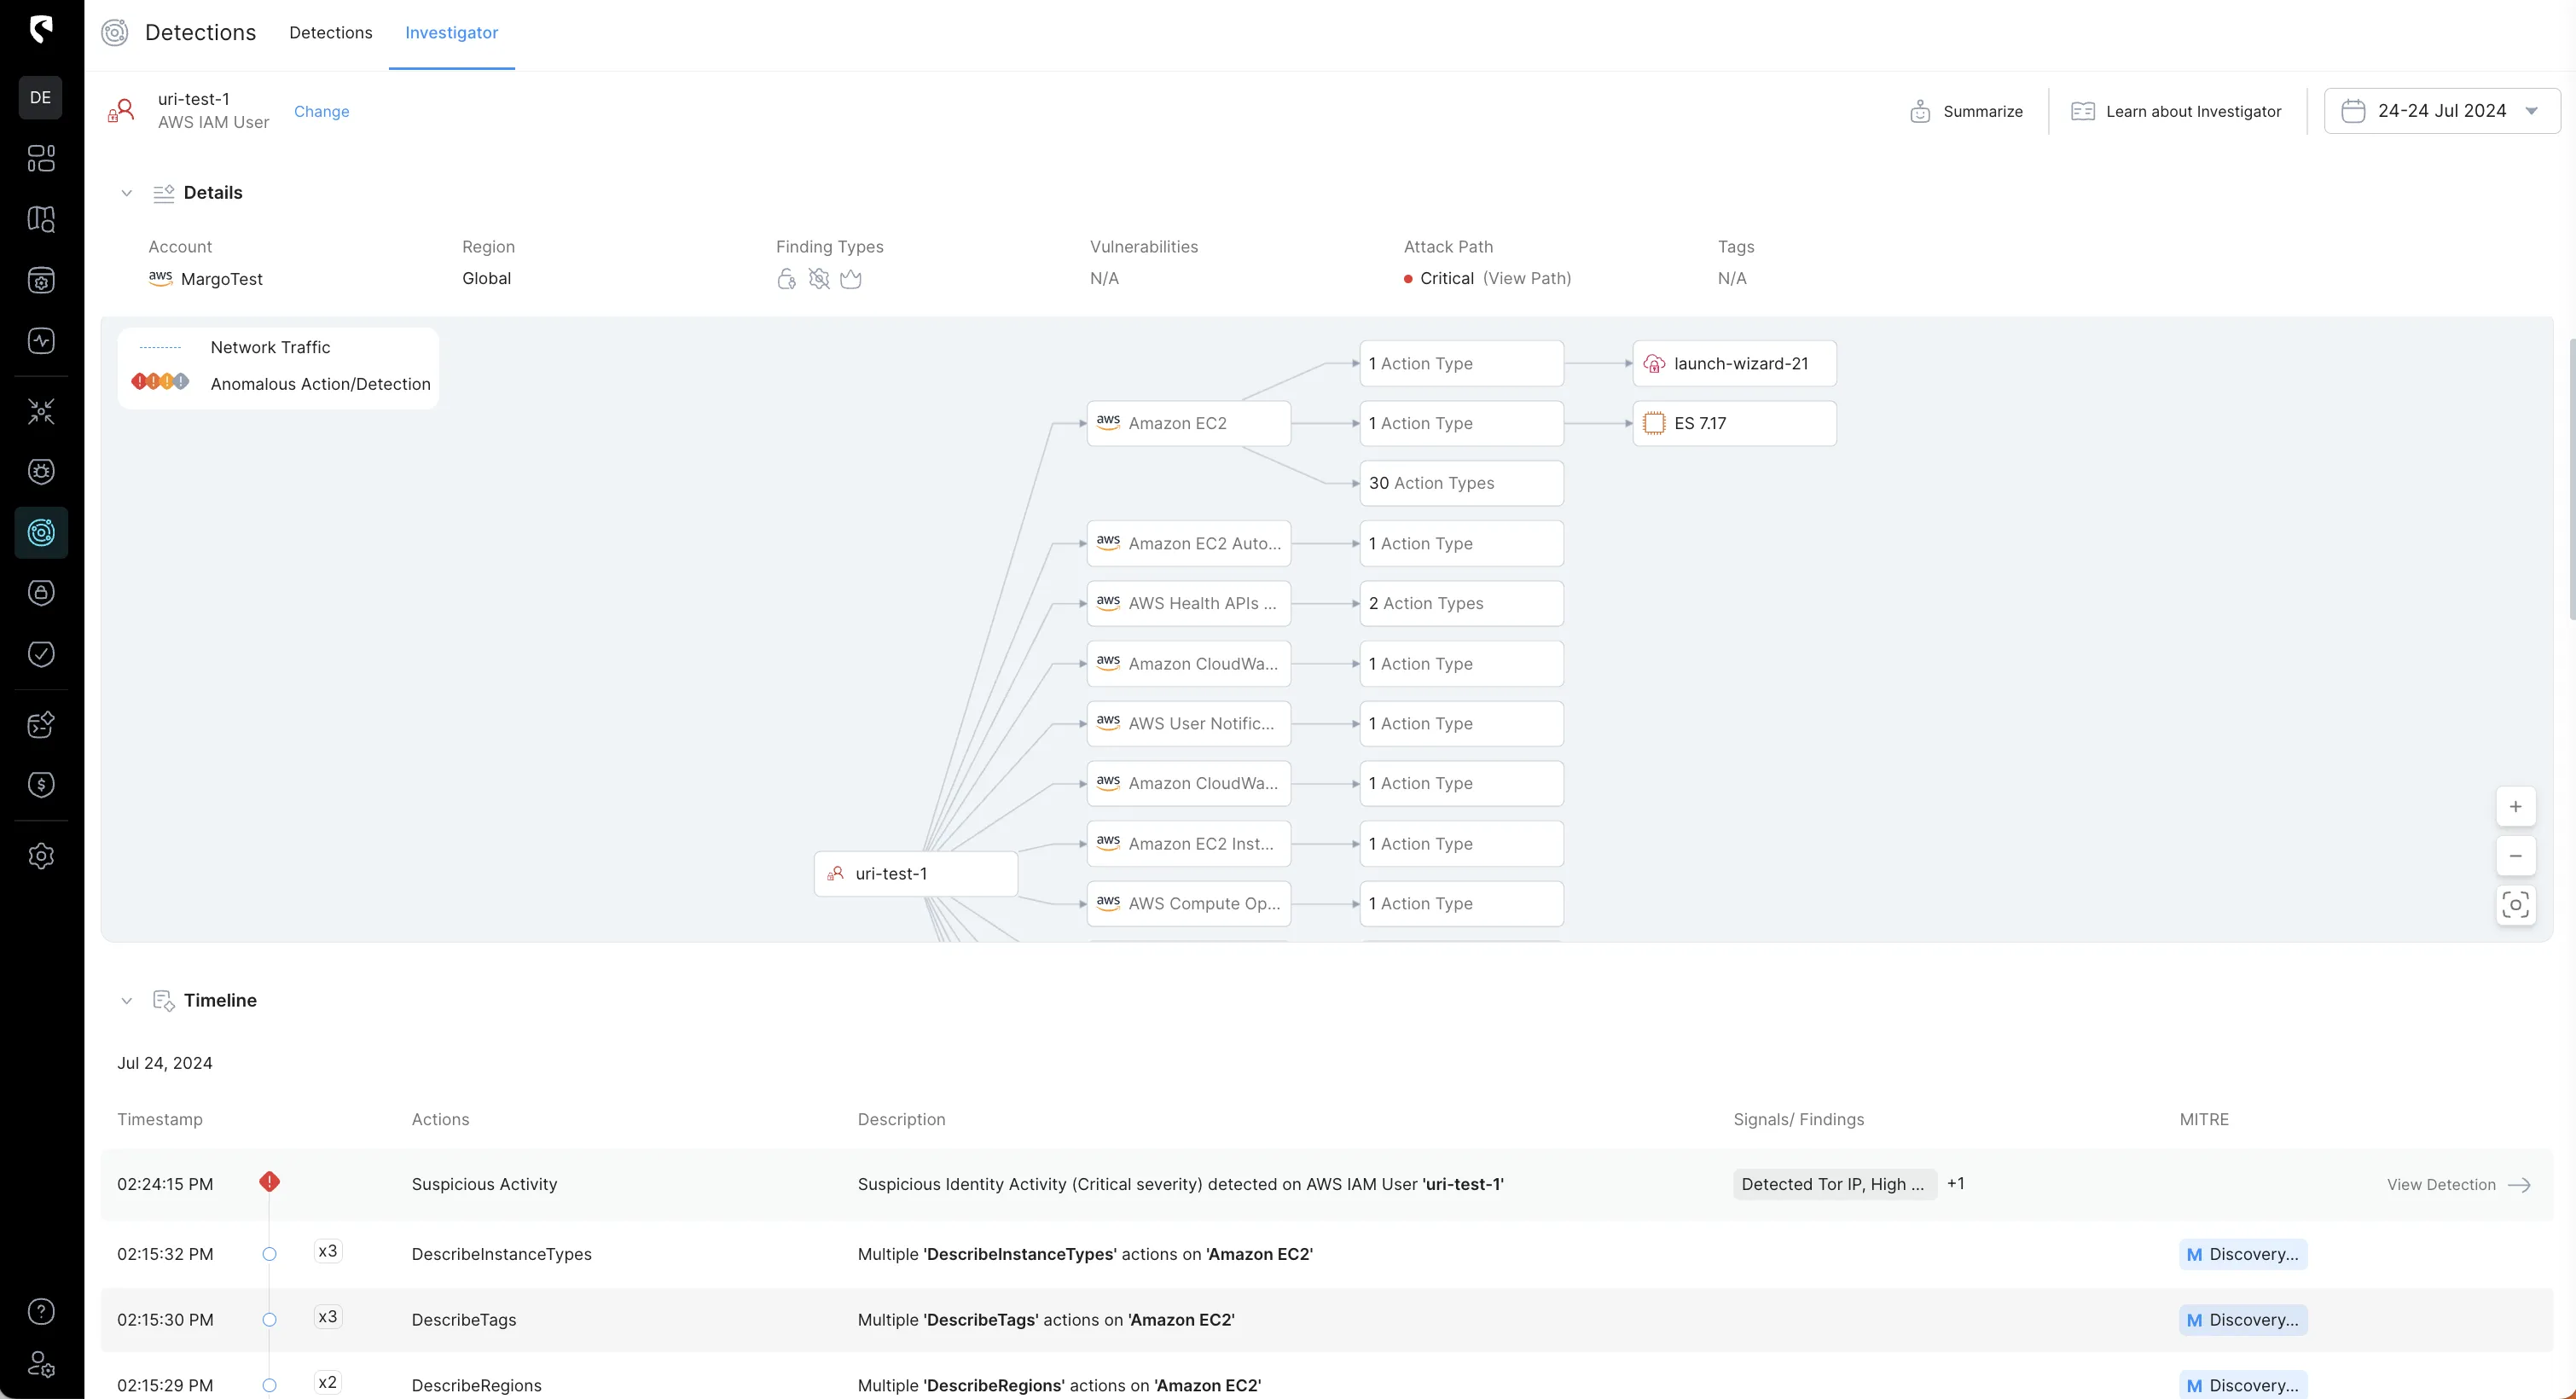Image resolution: width=2576 pixels, height=1399 pixels.
Task: Click the third finding type crown icon
Action: click(x=851, y=279)
